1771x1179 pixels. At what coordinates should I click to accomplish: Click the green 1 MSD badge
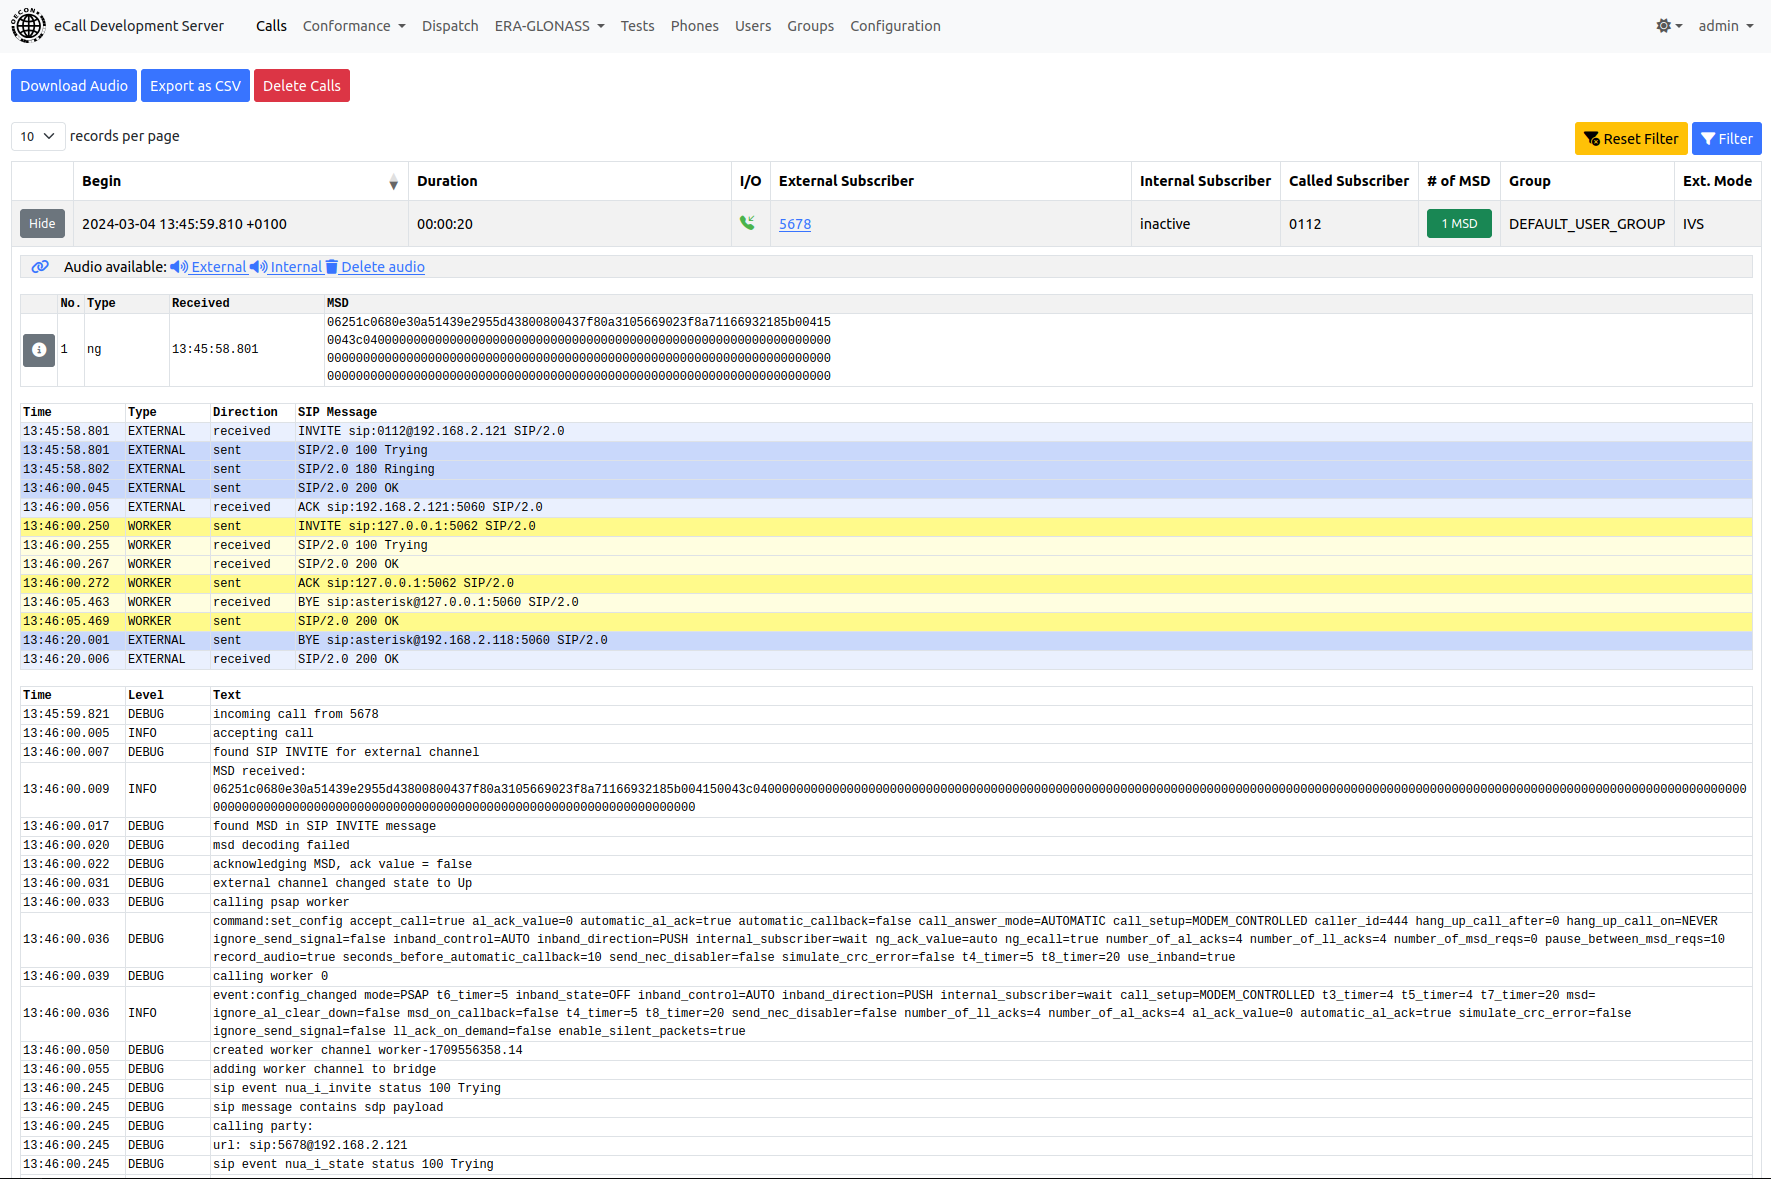click(1458, 223)
